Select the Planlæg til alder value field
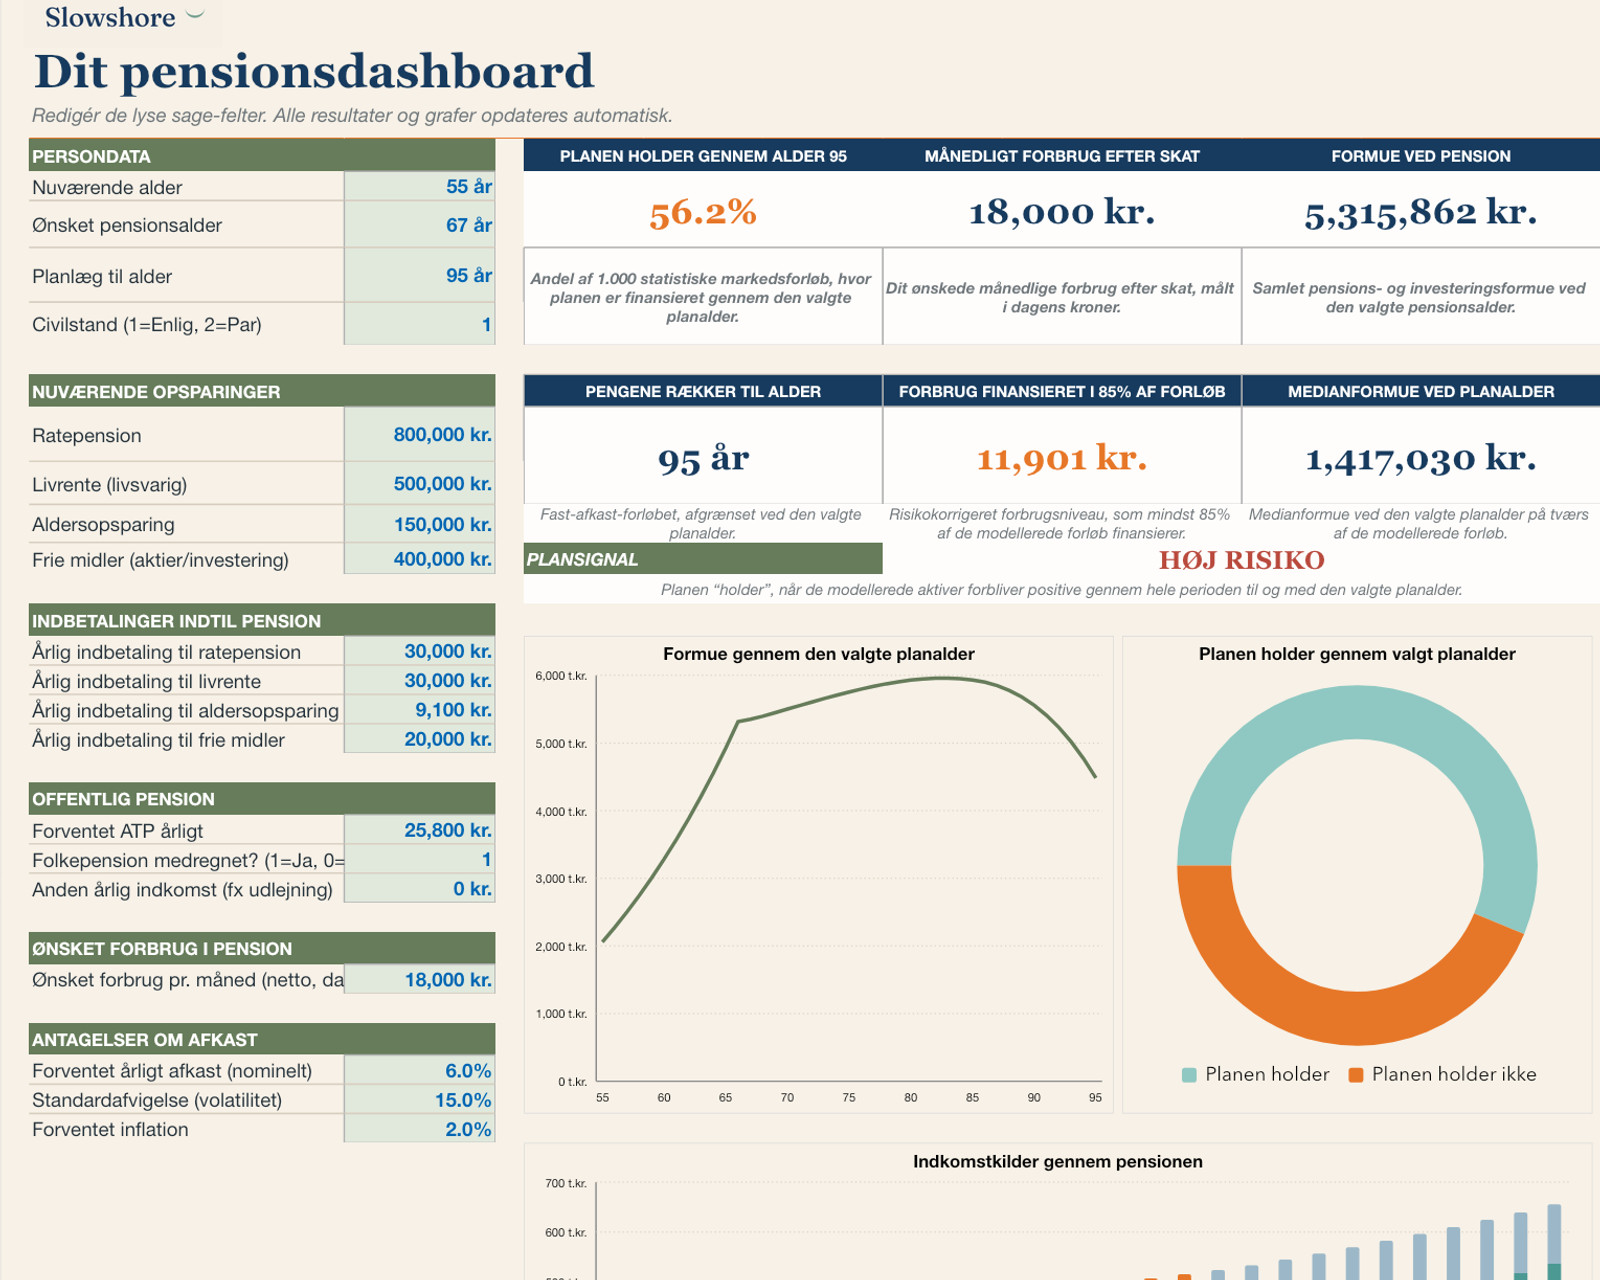The image size is (1600, 1280). click(420, 276)
